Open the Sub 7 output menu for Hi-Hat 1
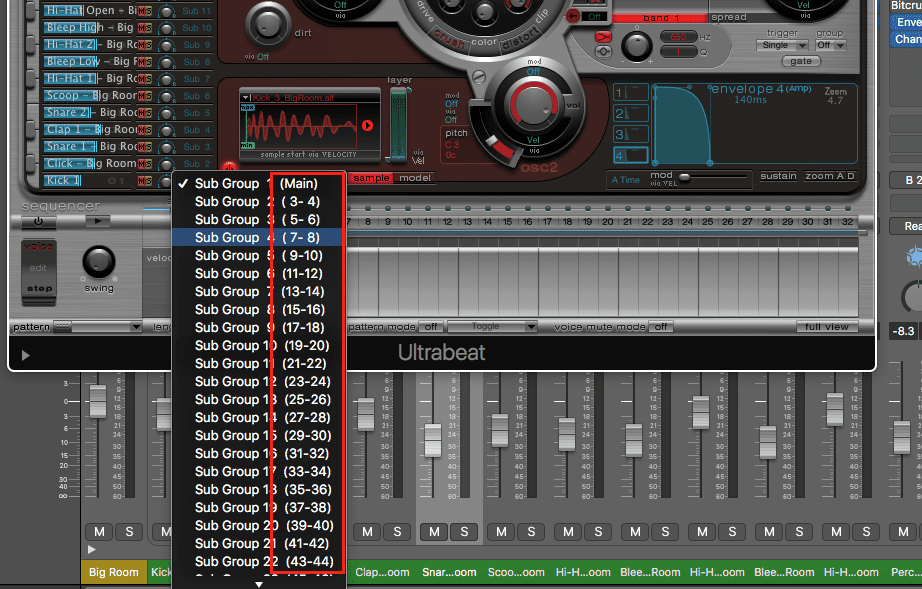The height and width of the screenshot is (589, 922). 196,79
